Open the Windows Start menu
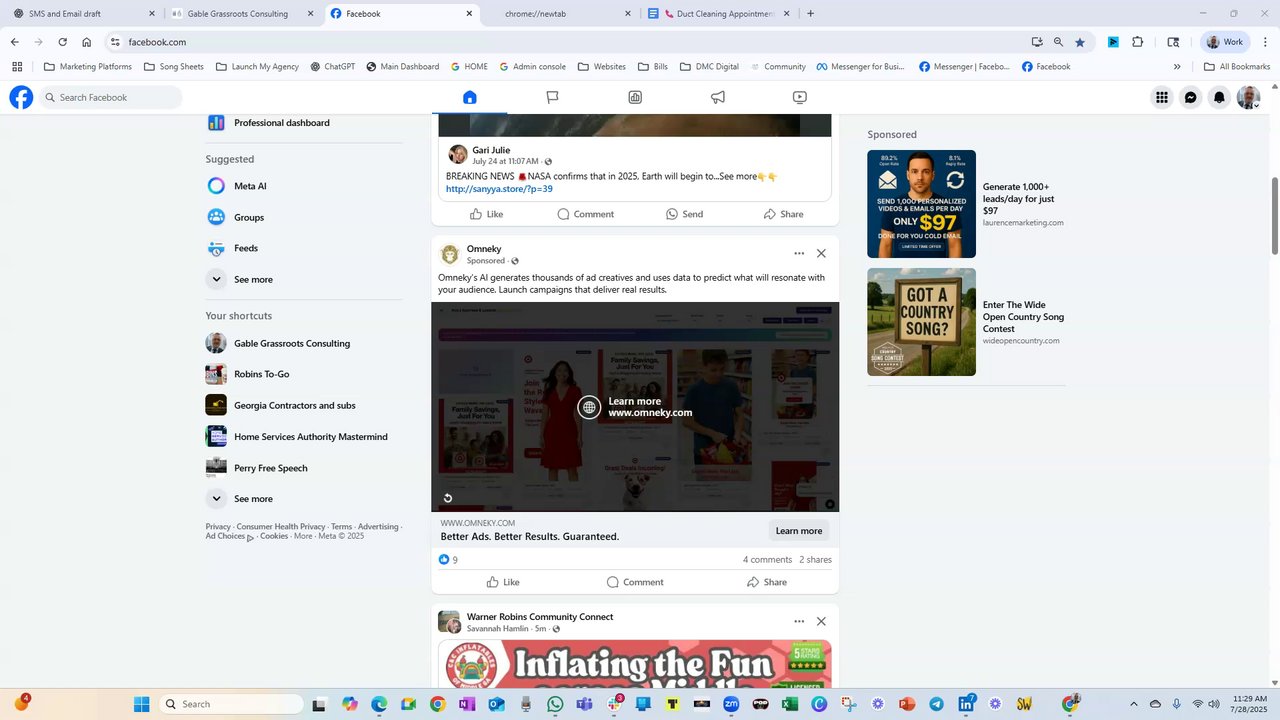This screenshot has height=720, width=1280. pos(142,704)
